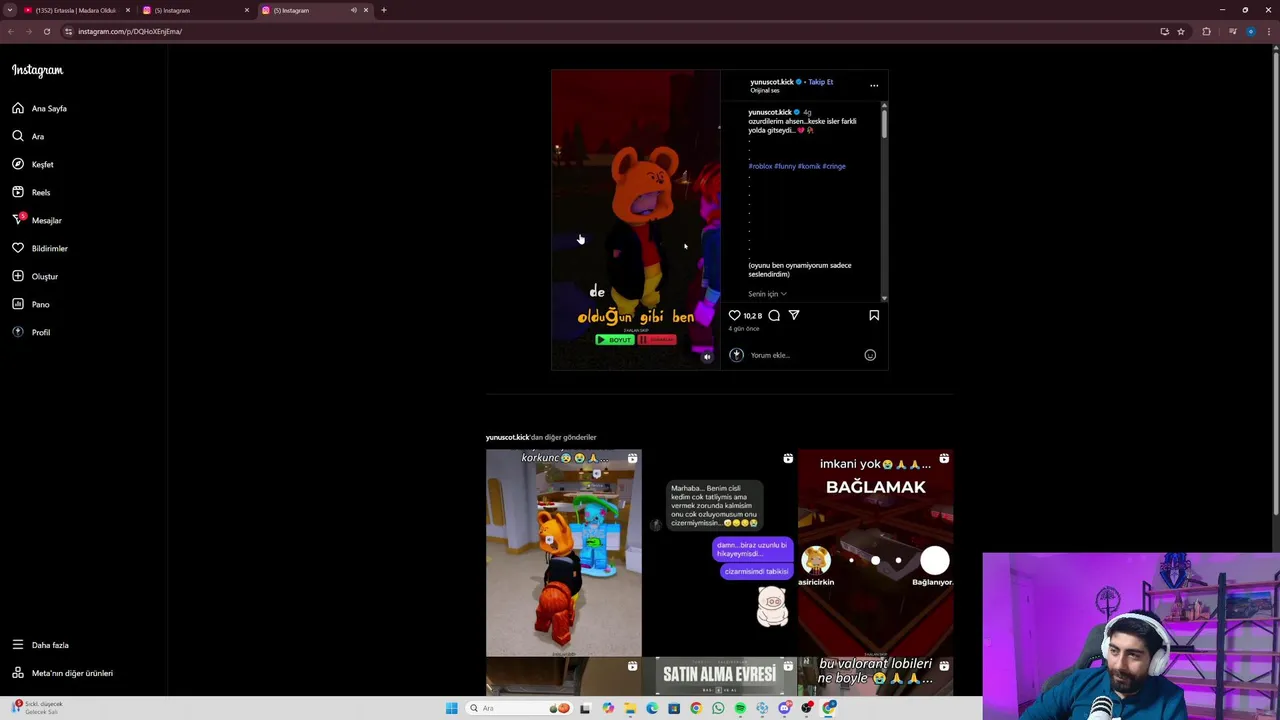This screenshot has width=1280, height=720.
Task: Open post options three-dot menu
Action: [x=874, y=85]
